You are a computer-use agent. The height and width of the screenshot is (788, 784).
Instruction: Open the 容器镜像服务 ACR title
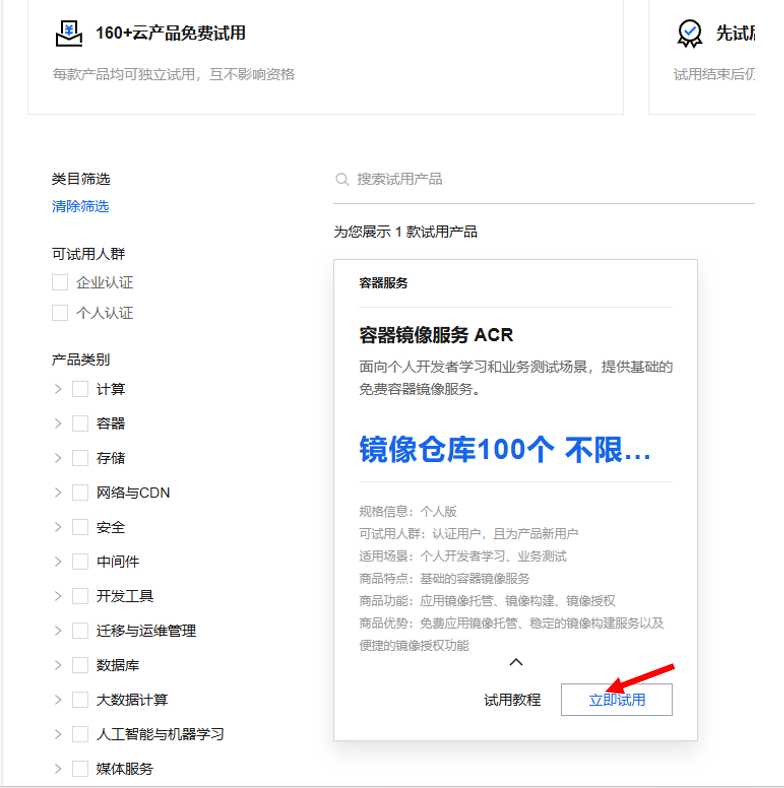[x=436, y=335]
